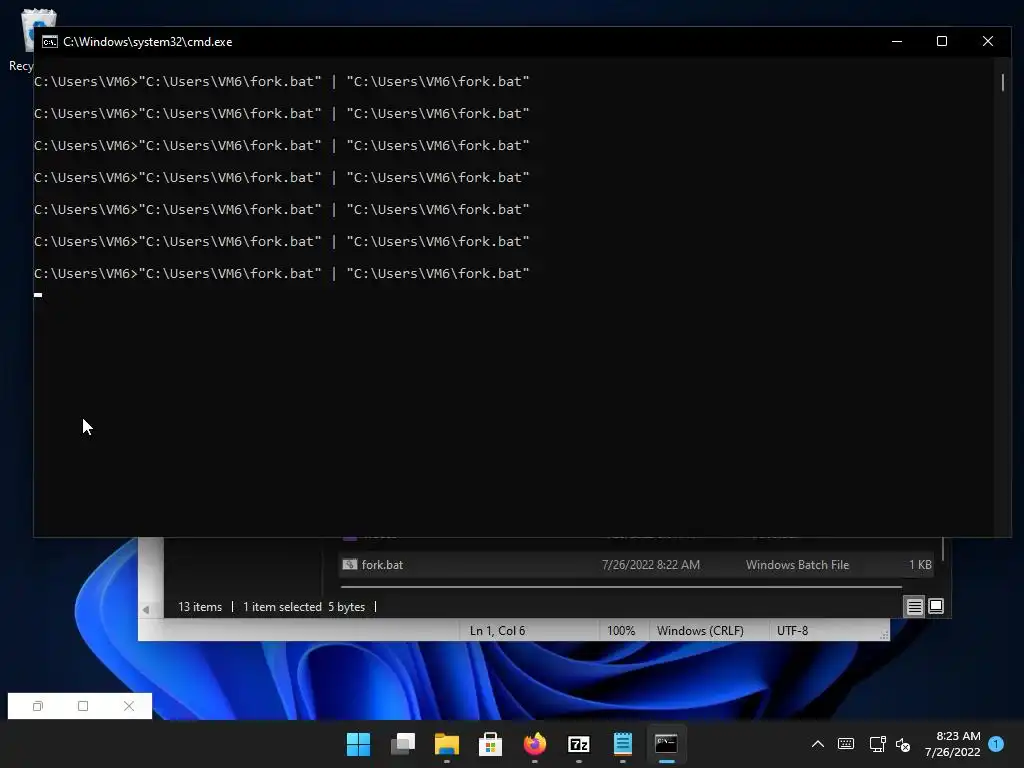Show hidden system tray icons
This screenshot has height=768, width=1024.
[x=817, y=744]
